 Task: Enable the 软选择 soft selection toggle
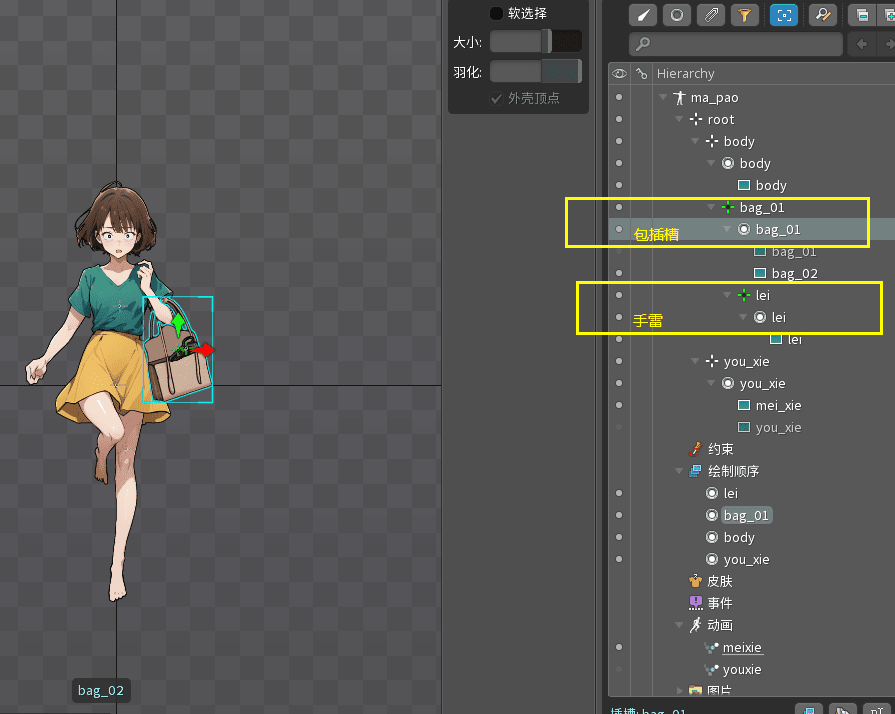click(x=496, y=14)
